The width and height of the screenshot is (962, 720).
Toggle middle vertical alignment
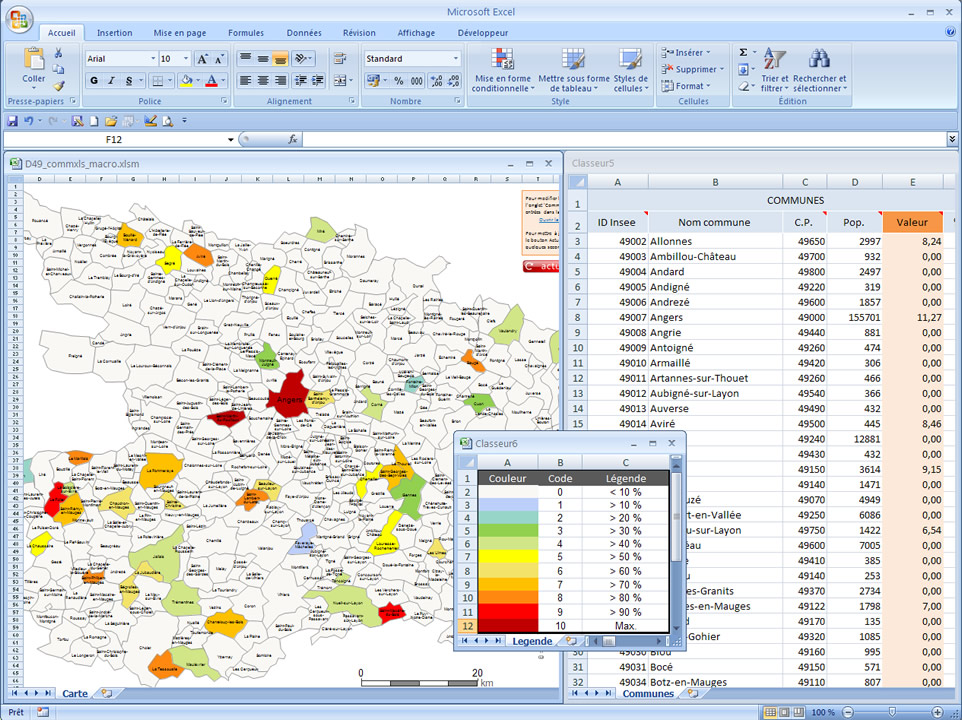click(263, 59)
